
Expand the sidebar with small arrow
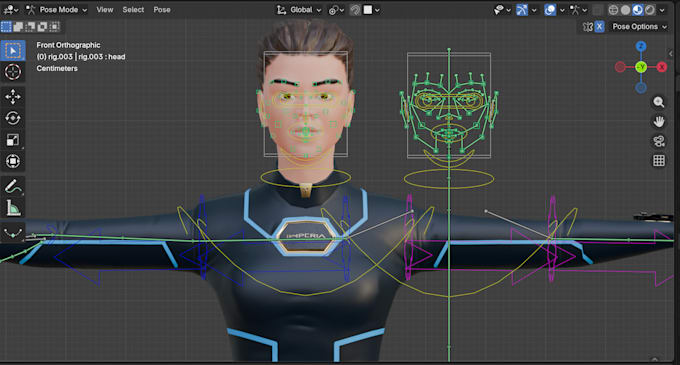pyautogui.click(x=671, y=54)
